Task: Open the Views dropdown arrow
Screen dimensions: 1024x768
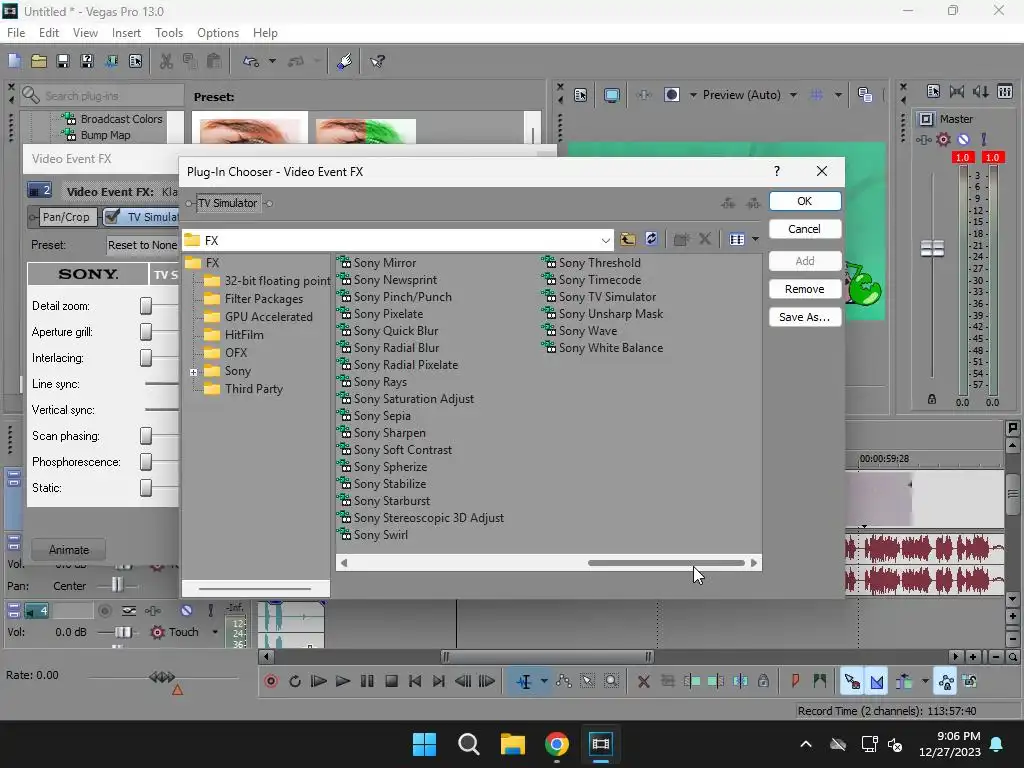Action: click(756, 240)
